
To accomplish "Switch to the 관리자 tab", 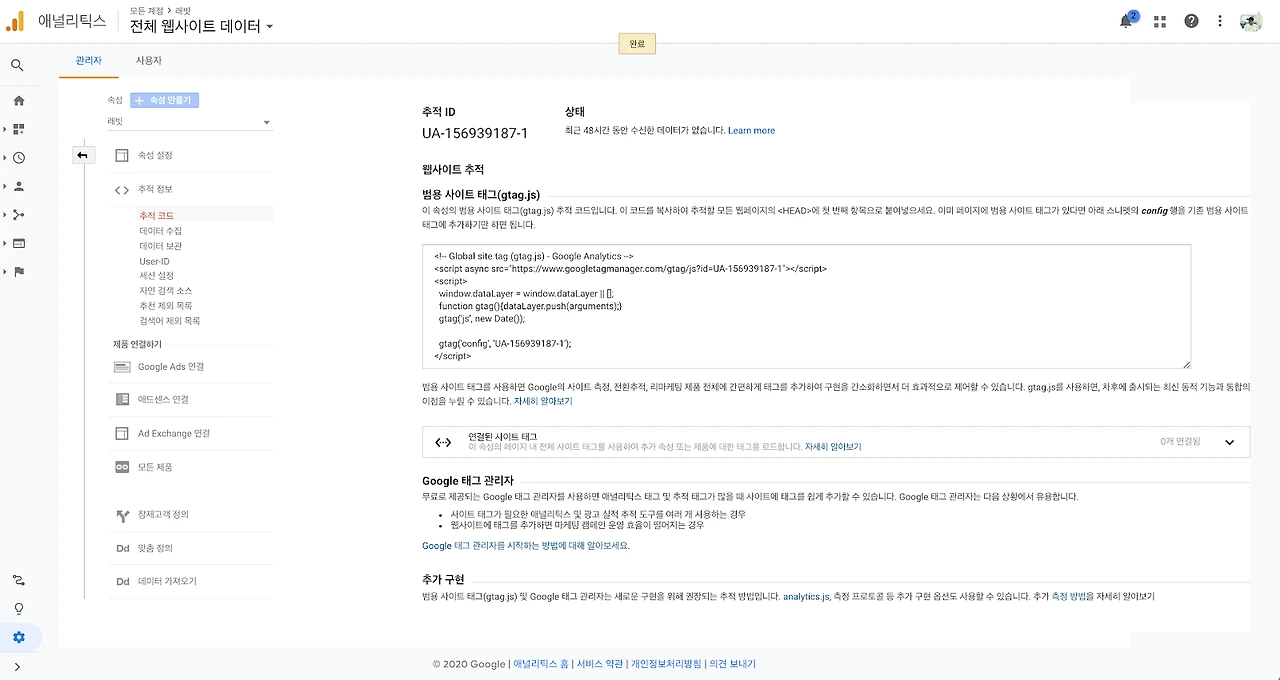I will coord(88,61).
